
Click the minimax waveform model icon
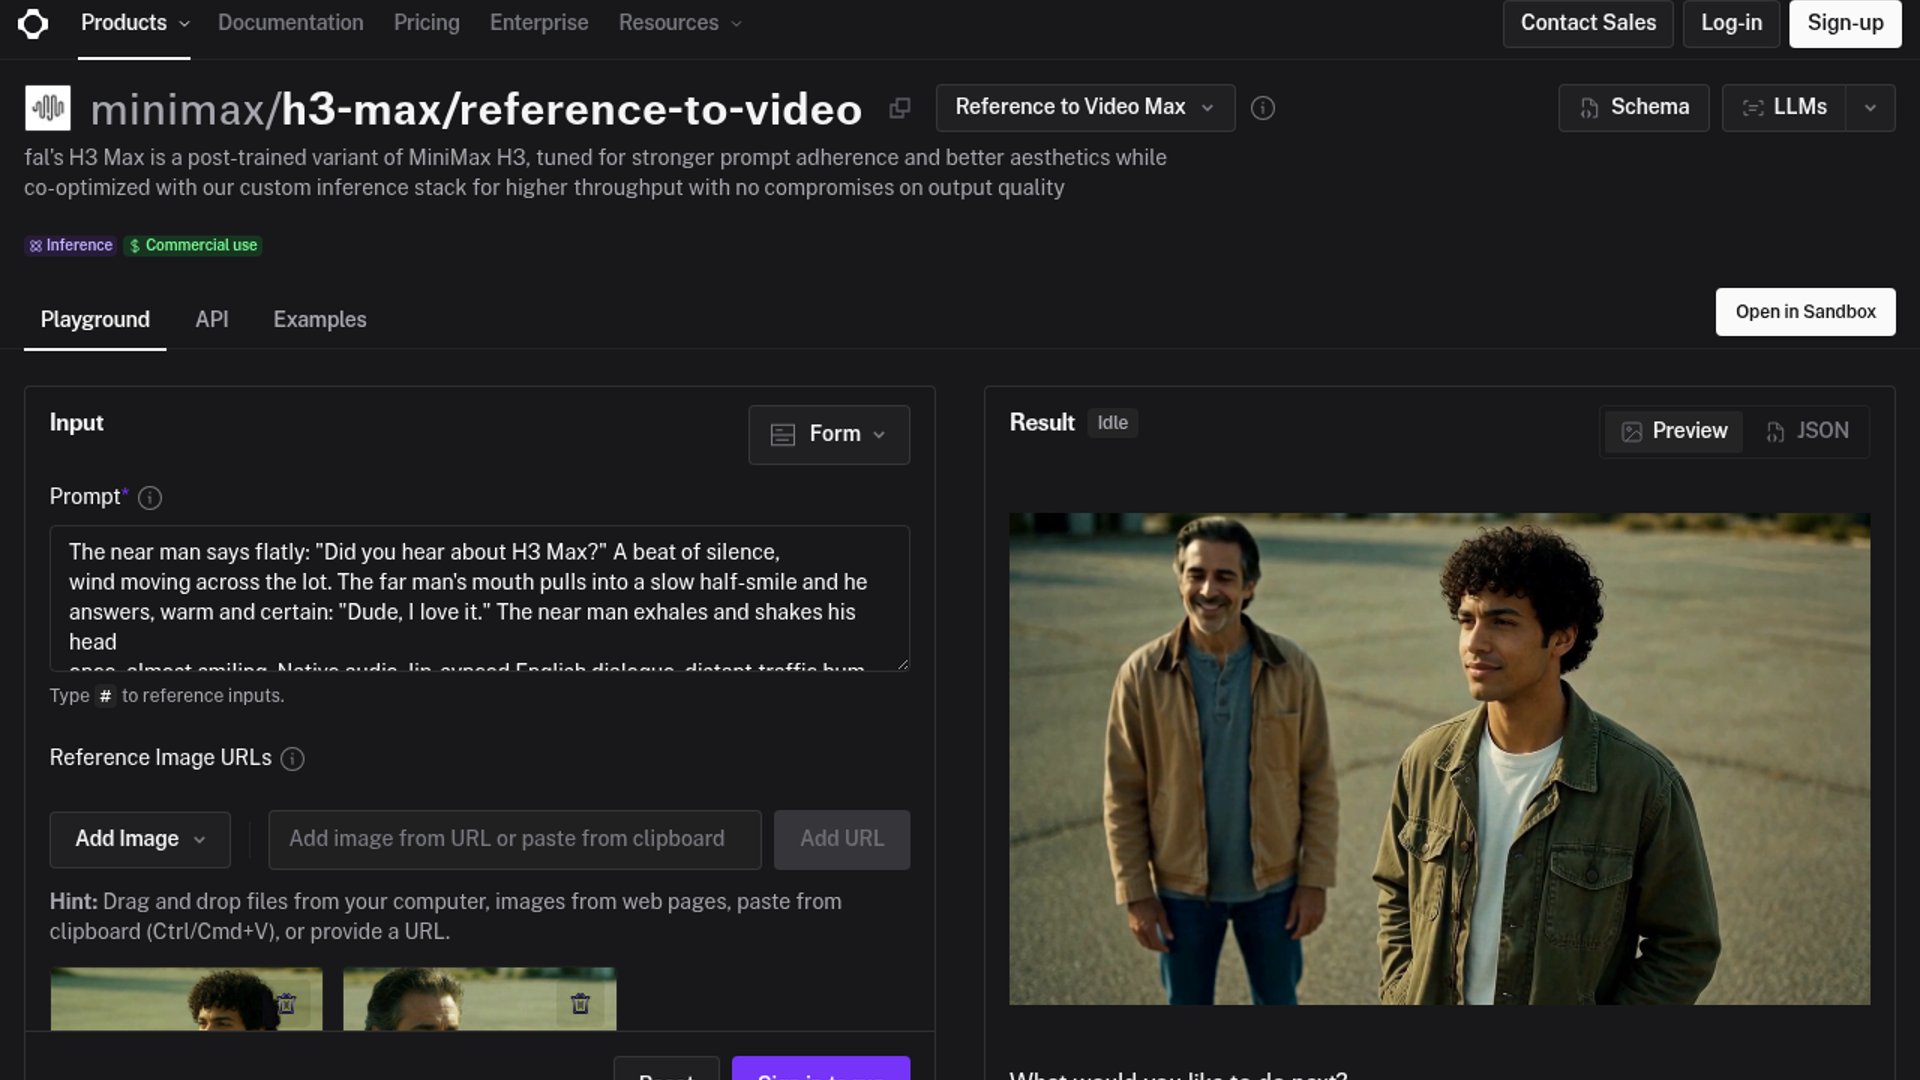tap(48, 108)
